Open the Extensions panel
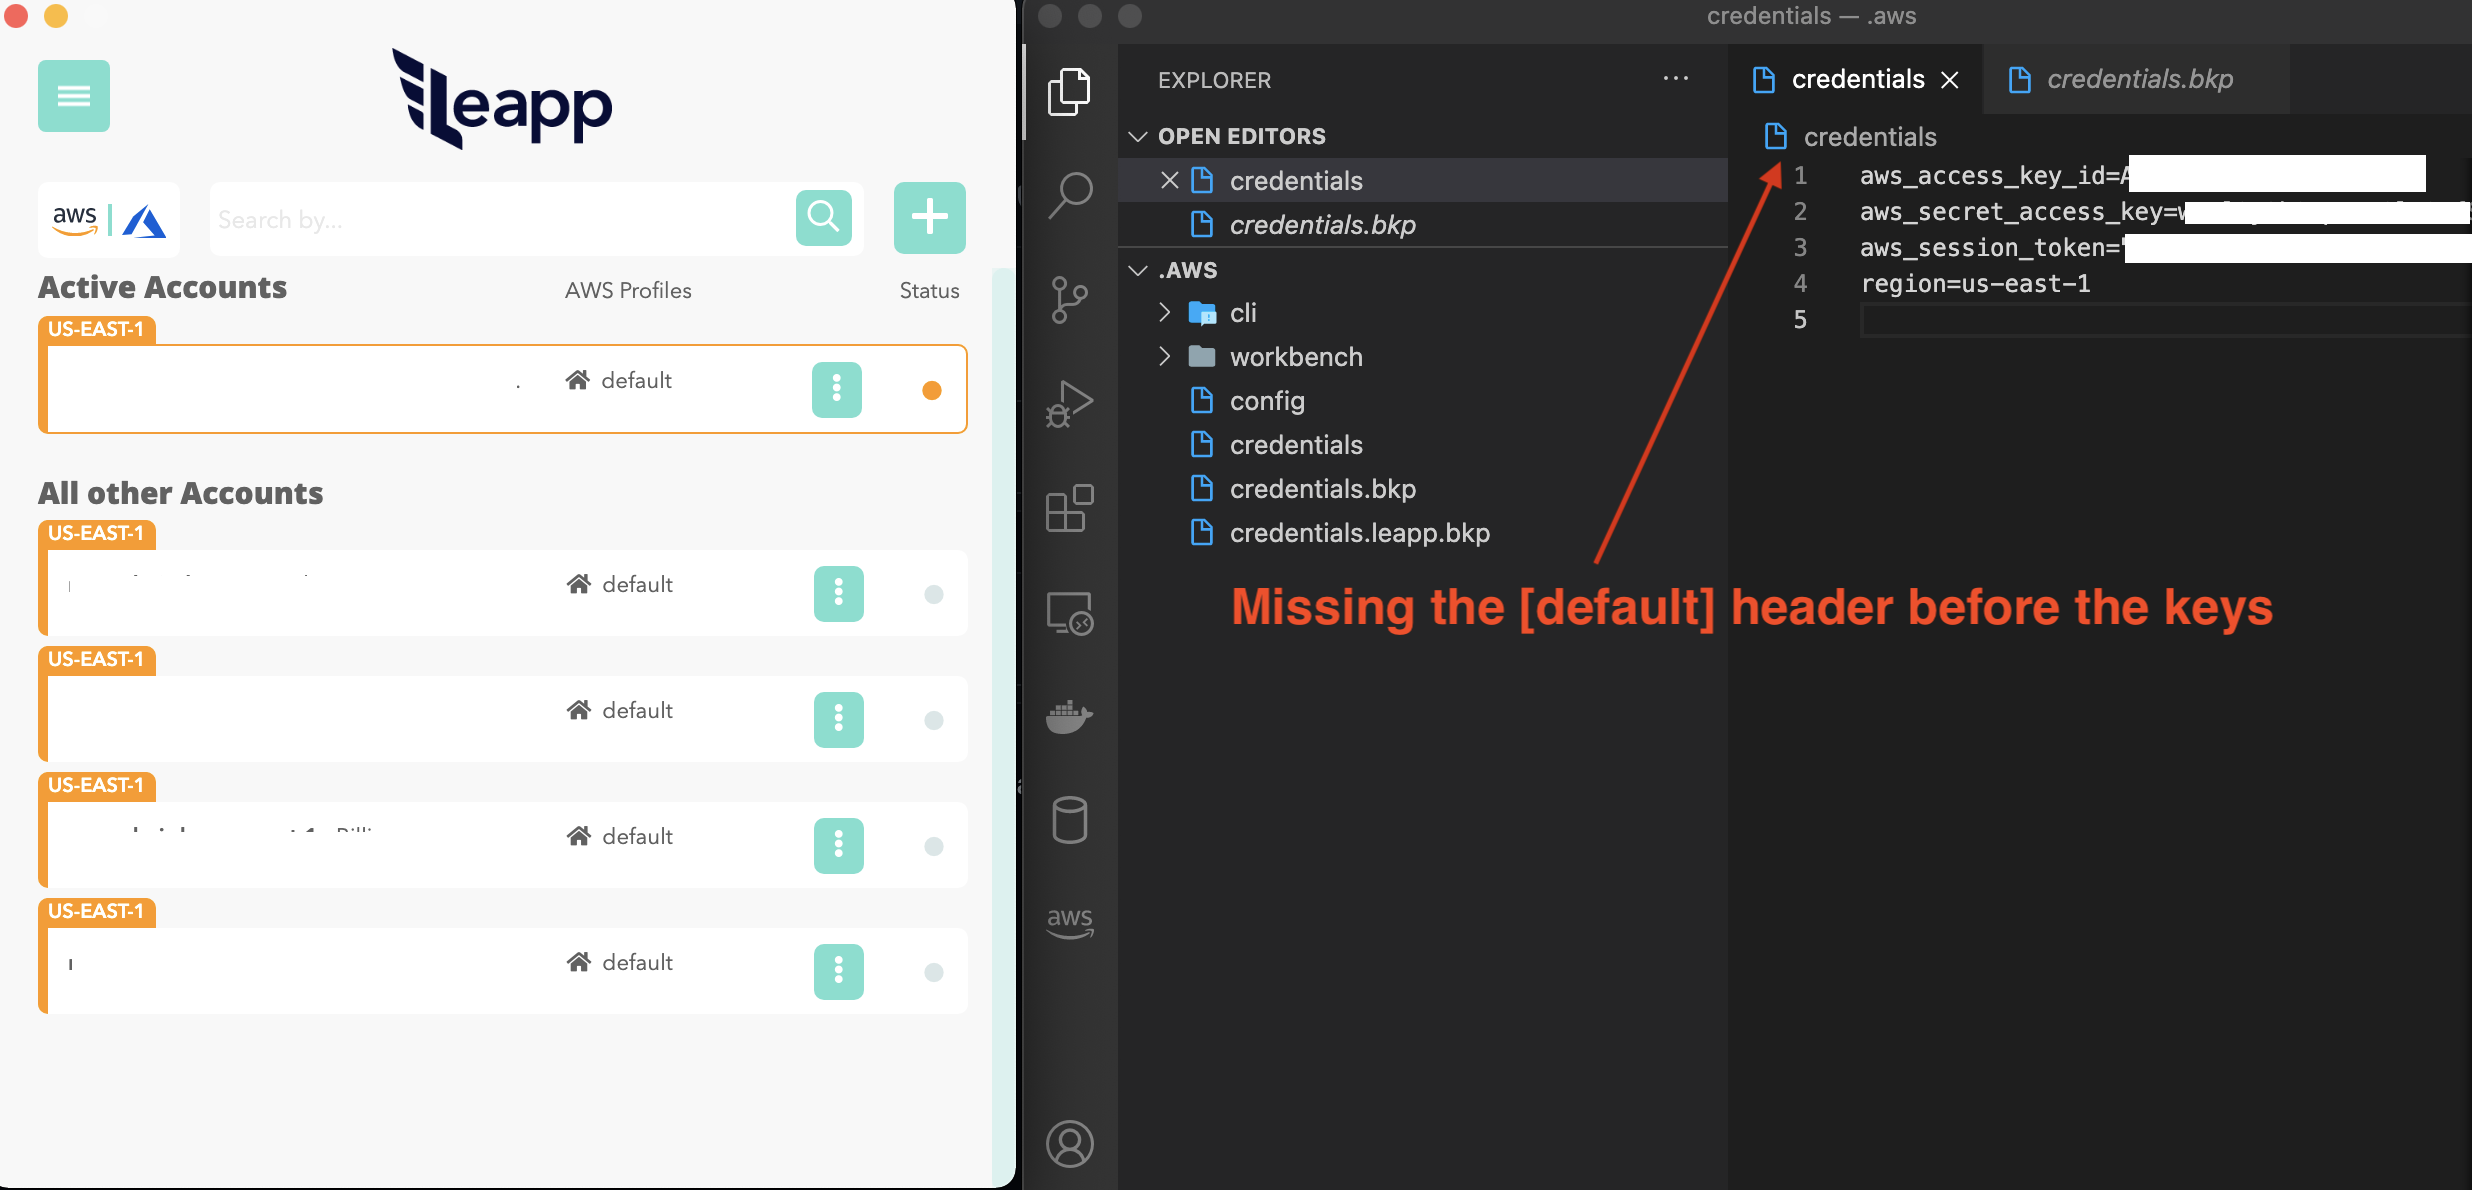The image size is (2472, 1190). point(1070,508)
